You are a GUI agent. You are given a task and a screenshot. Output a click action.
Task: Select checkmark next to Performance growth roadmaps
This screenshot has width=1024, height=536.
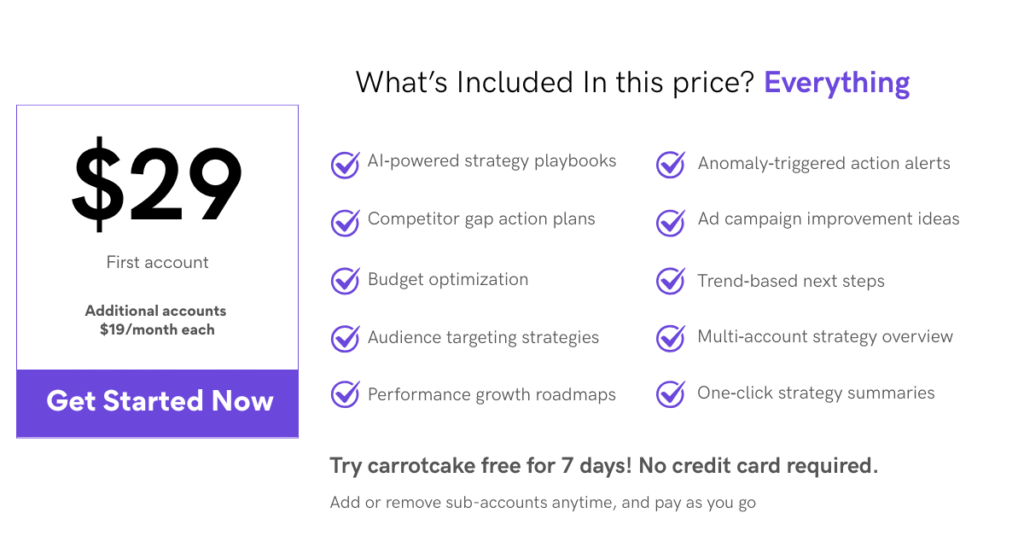coord(345,394)
